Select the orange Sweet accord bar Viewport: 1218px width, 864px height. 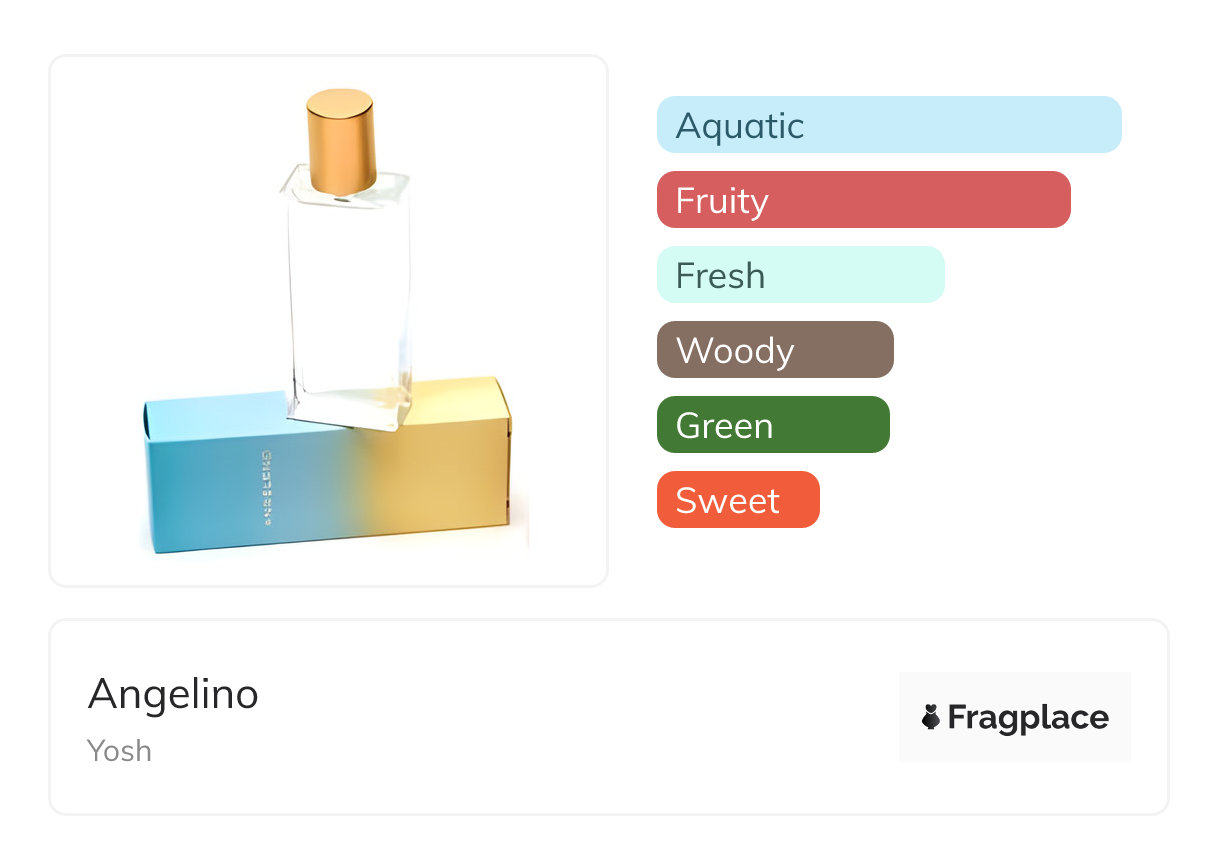[737, 500]
